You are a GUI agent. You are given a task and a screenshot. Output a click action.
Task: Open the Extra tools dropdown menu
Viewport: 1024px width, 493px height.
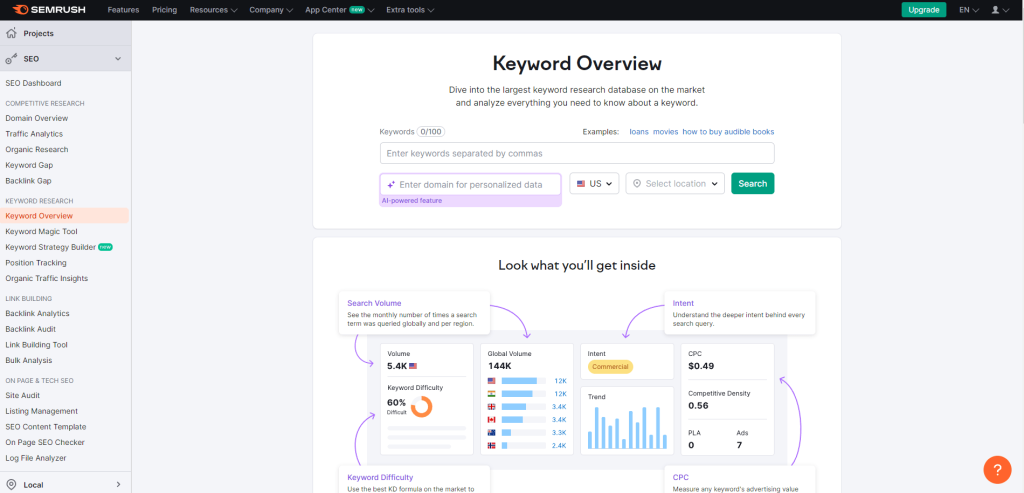(410, 10)
